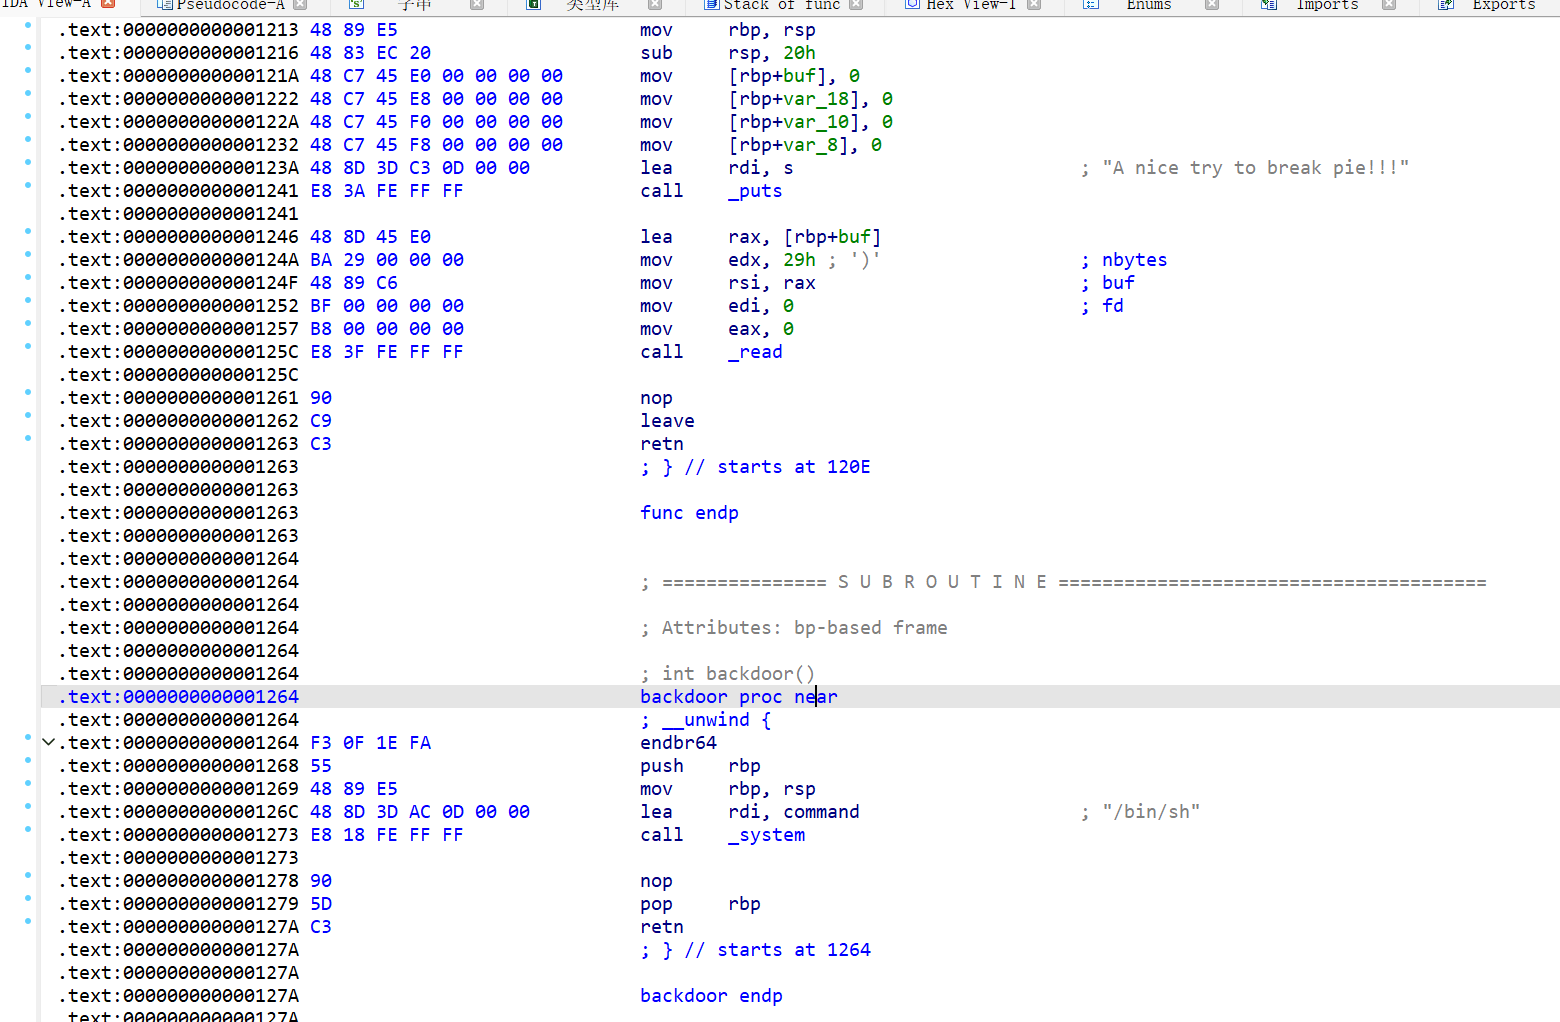The height and width of the screenshot is (1022, 1560).
Task: Click the S U B R O U T I N E separator comment
Action: point(1063,582)
